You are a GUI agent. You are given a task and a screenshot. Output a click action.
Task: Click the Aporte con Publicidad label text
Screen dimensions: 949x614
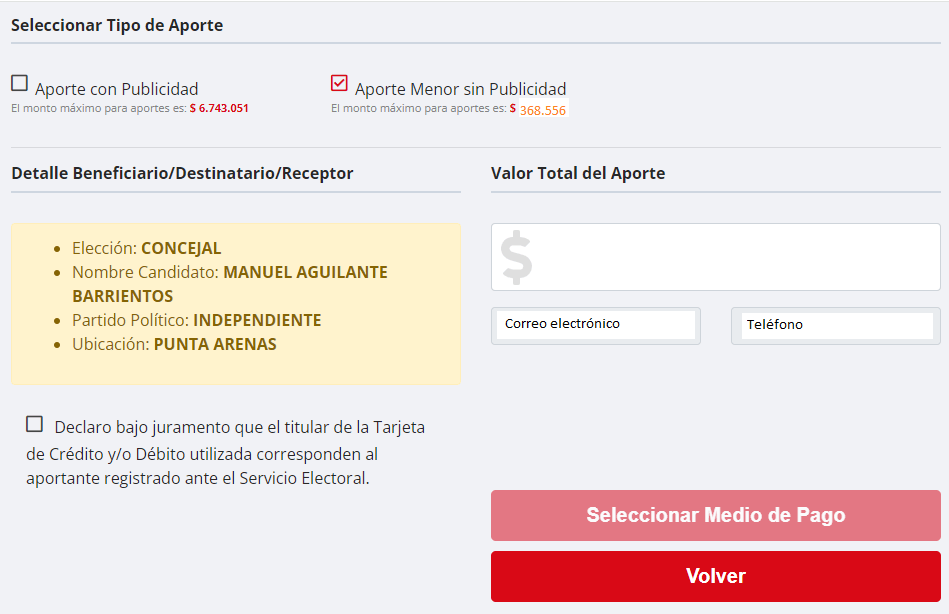pos(116,89)
